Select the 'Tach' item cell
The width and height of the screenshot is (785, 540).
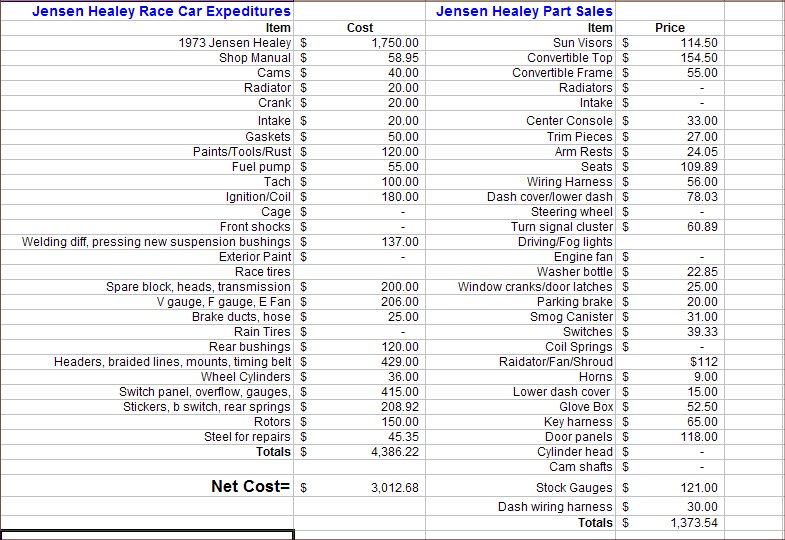tap(147, 182)
